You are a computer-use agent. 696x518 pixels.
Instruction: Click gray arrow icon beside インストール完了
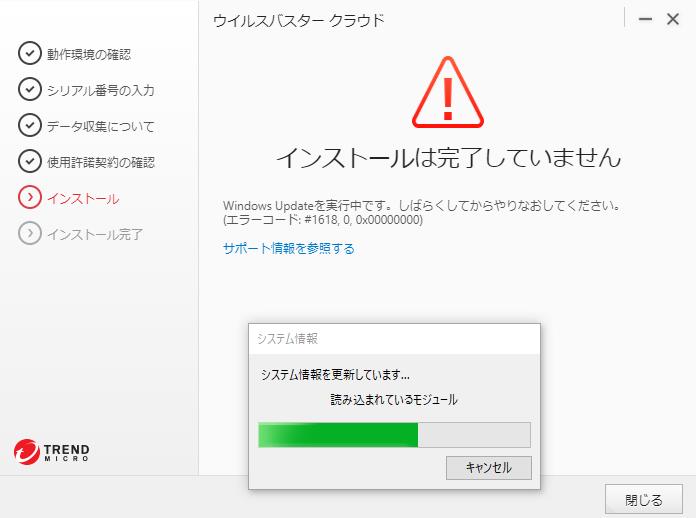30,233
